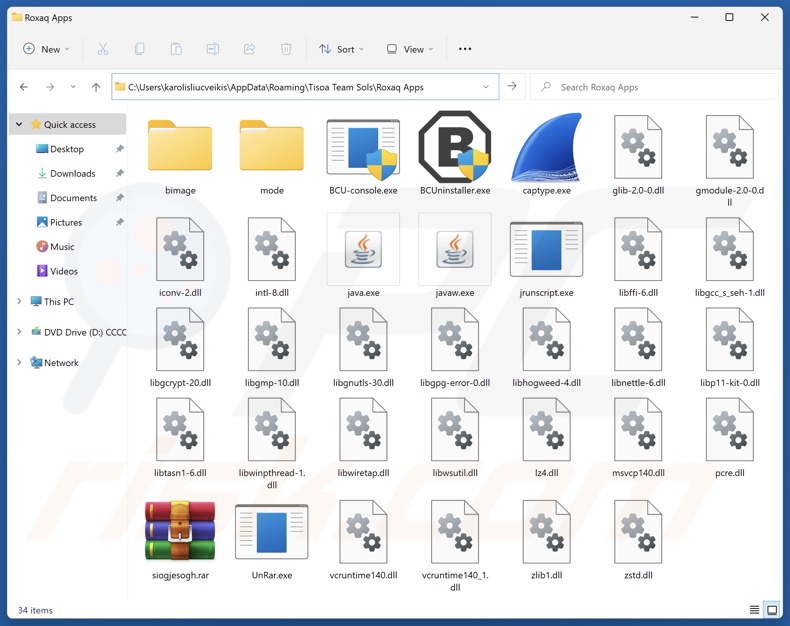
Task: Select the libgcrypt-20.dll file icon
Action: pyautogui.click(x=180, y=339)
